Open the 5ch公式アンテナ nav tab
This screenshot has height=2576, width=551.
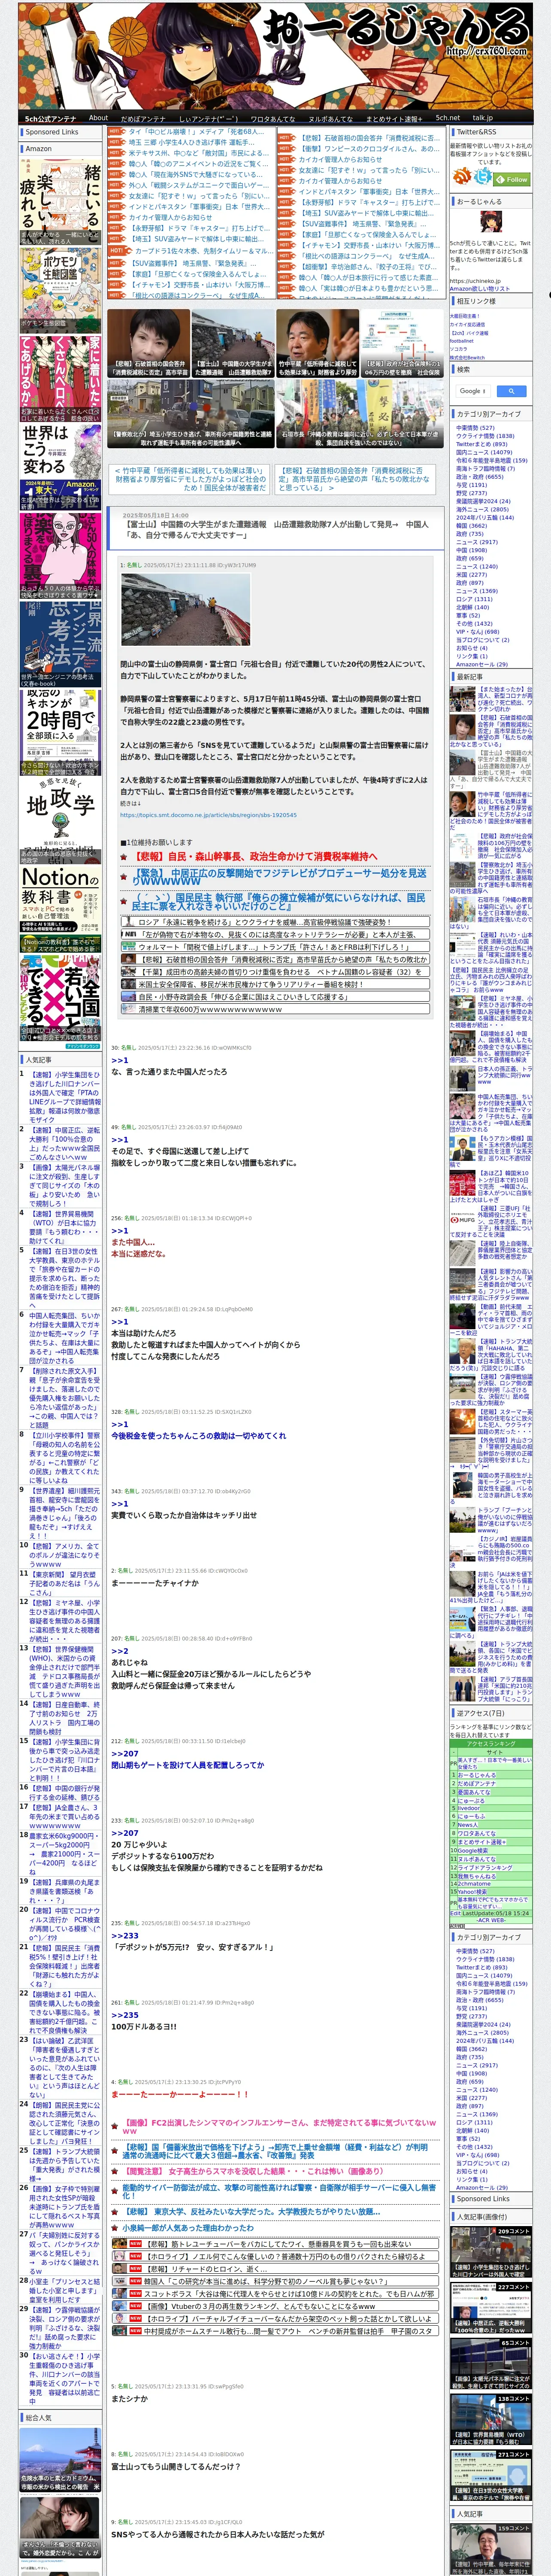[x=50, y=118]
